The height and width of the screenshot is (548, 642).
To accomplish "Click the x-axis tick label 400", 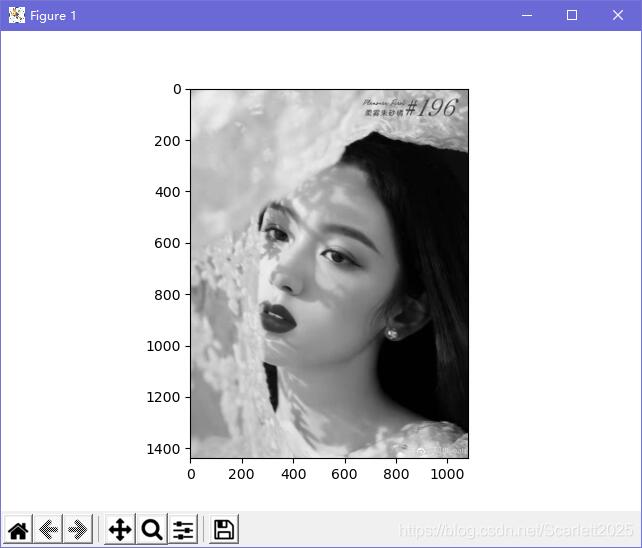I will pos(294,474).
